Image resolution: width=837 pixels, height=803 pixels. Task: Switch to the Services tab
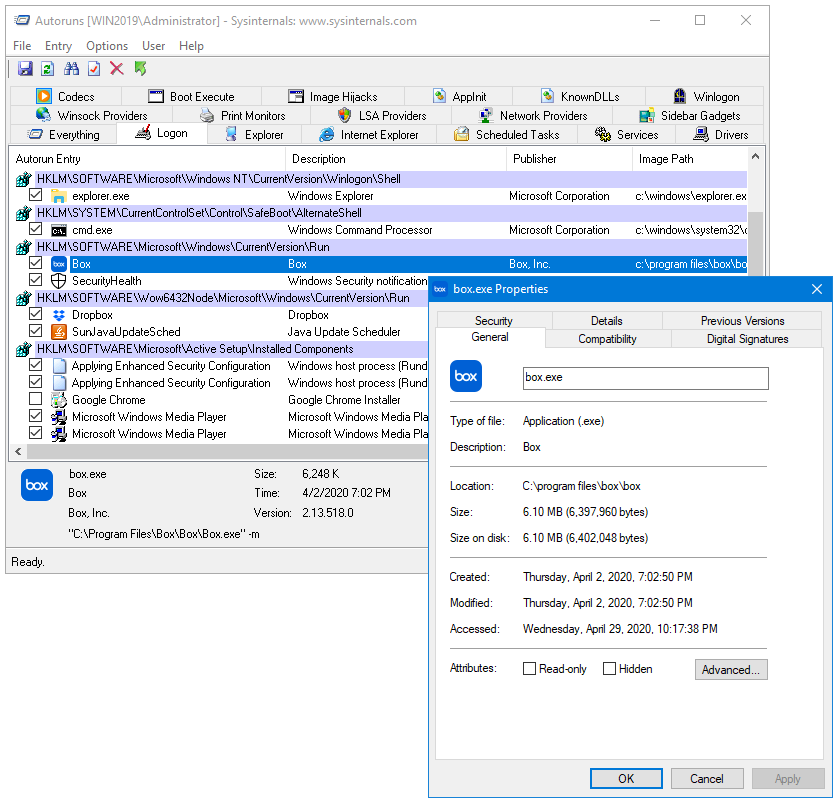(x=627, y=135)
